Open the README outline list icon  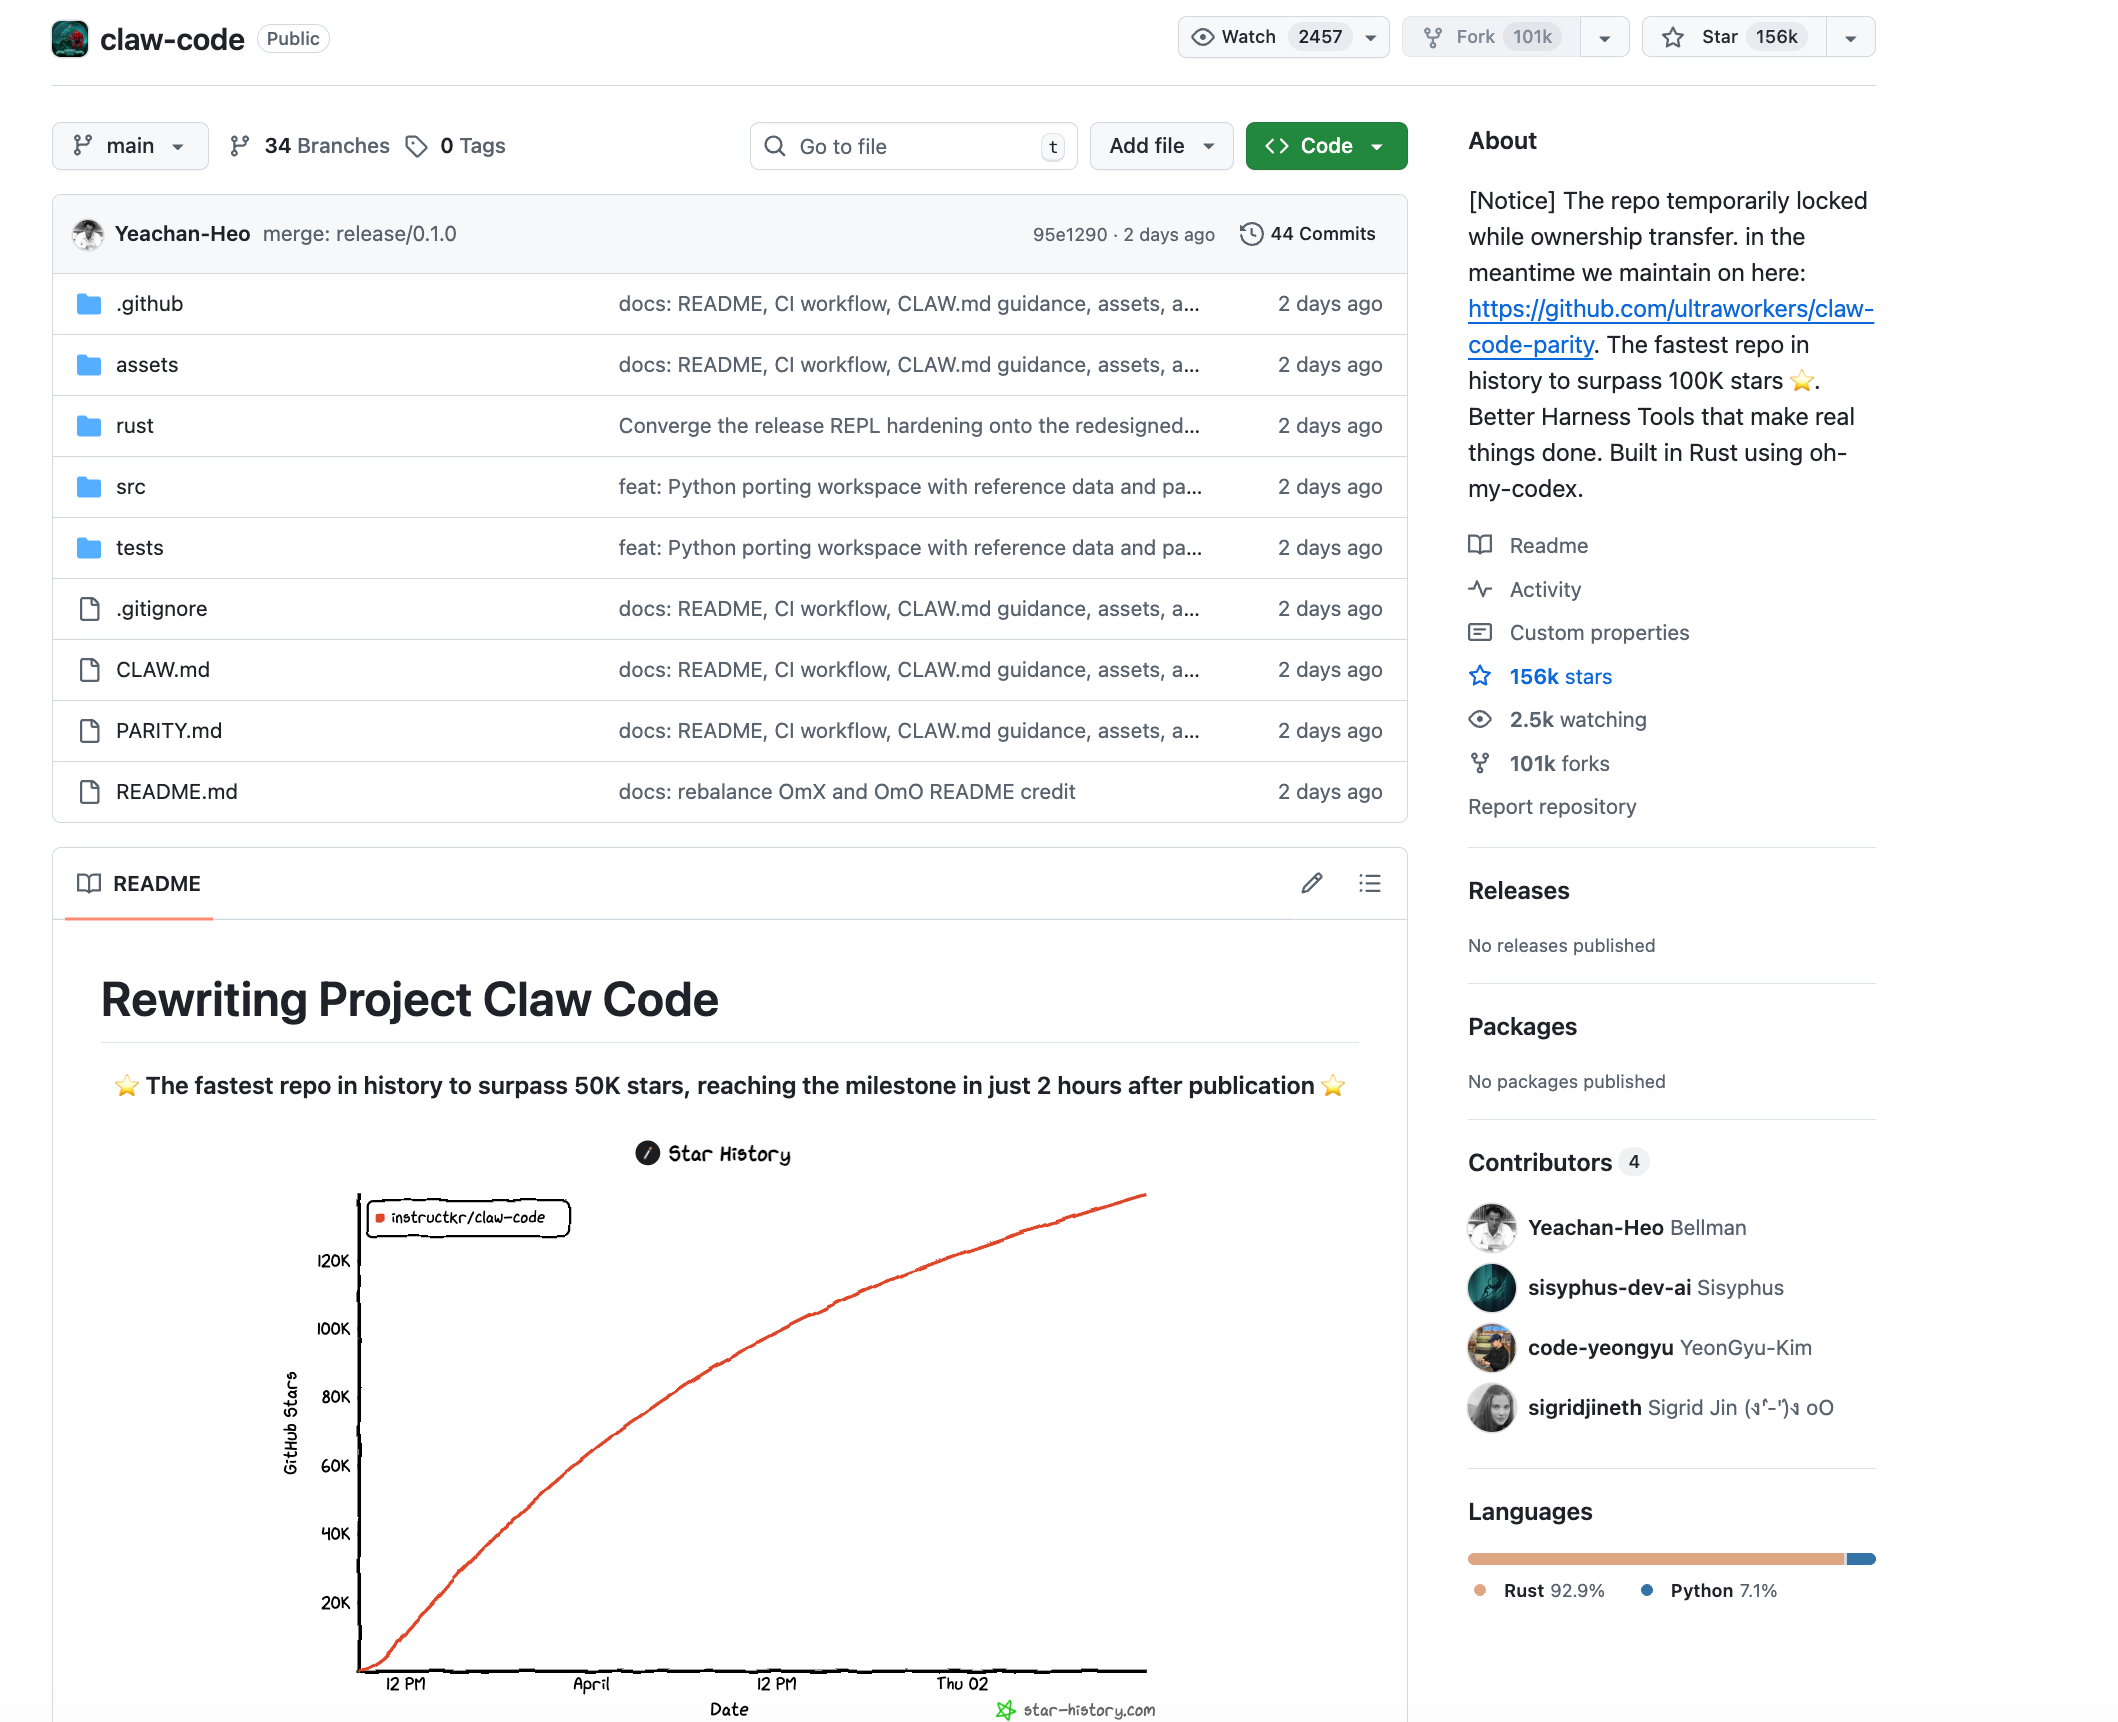1369,883
